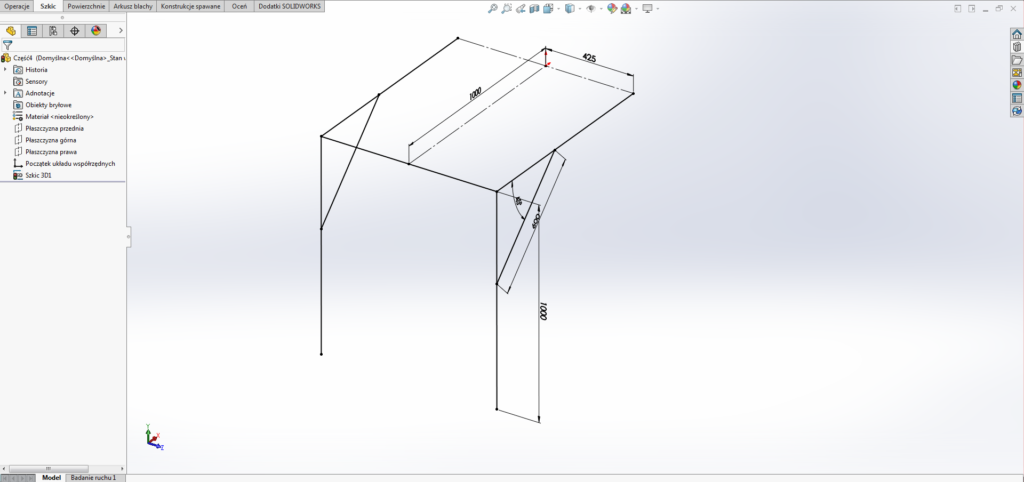Image resolution: width=1024 pixels, height=482 pixels.
Task: Select the FeatureManager design tree tab icon
Action: (10, 31)
